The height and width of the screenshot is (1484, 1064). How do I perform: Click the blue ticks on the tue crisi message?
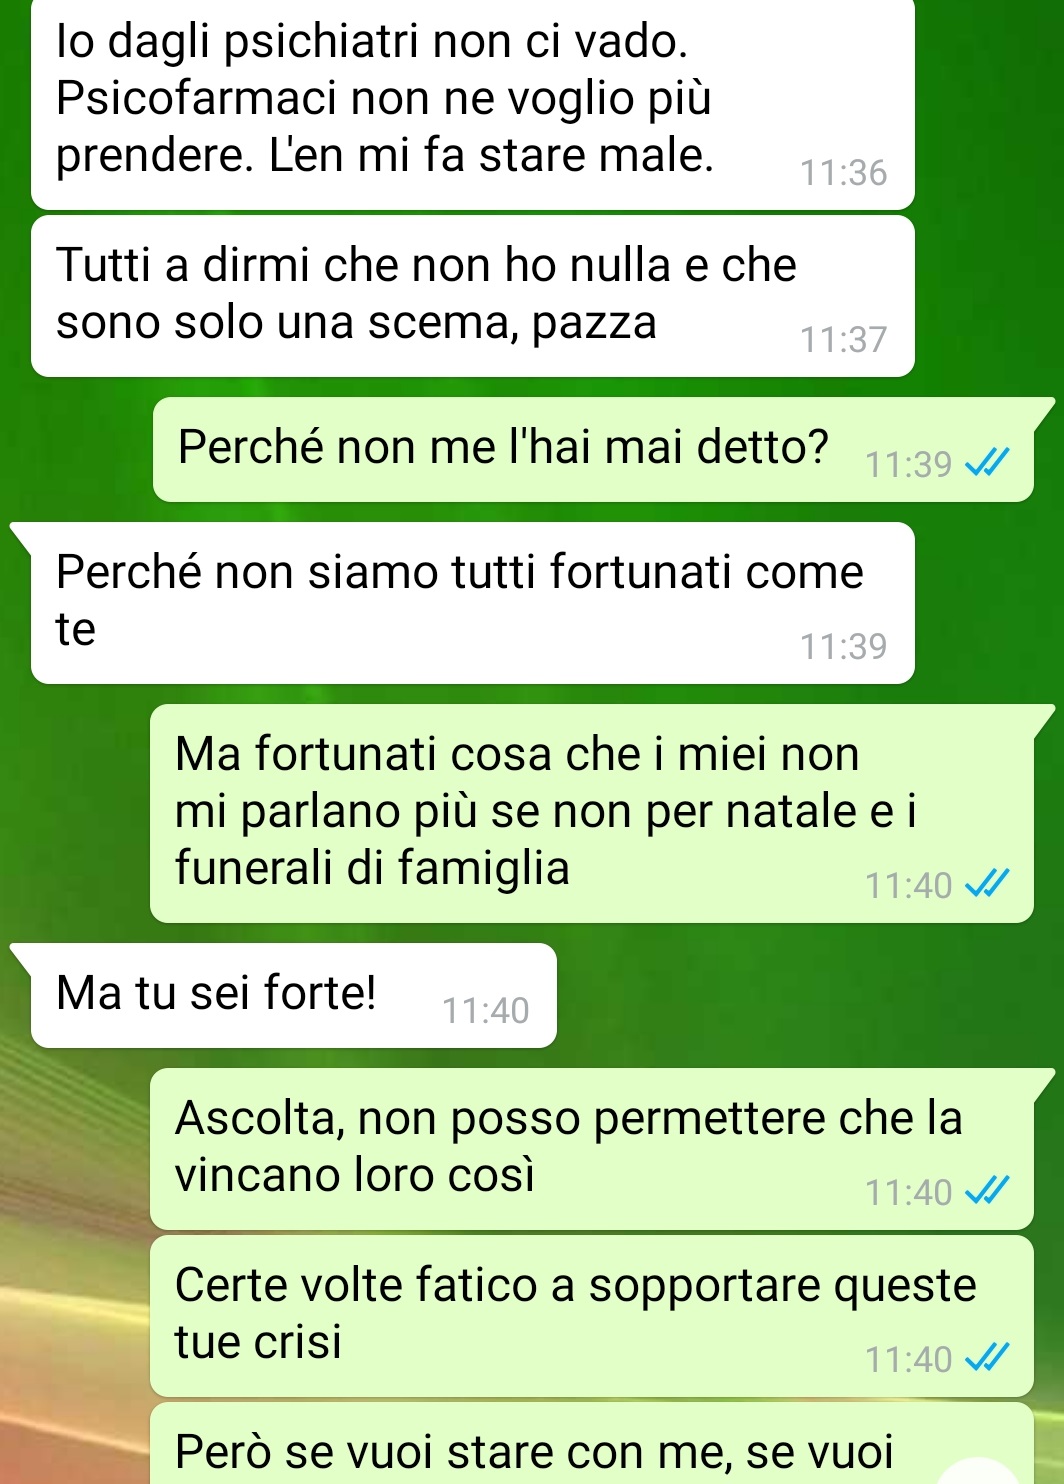coord(986,1358)
